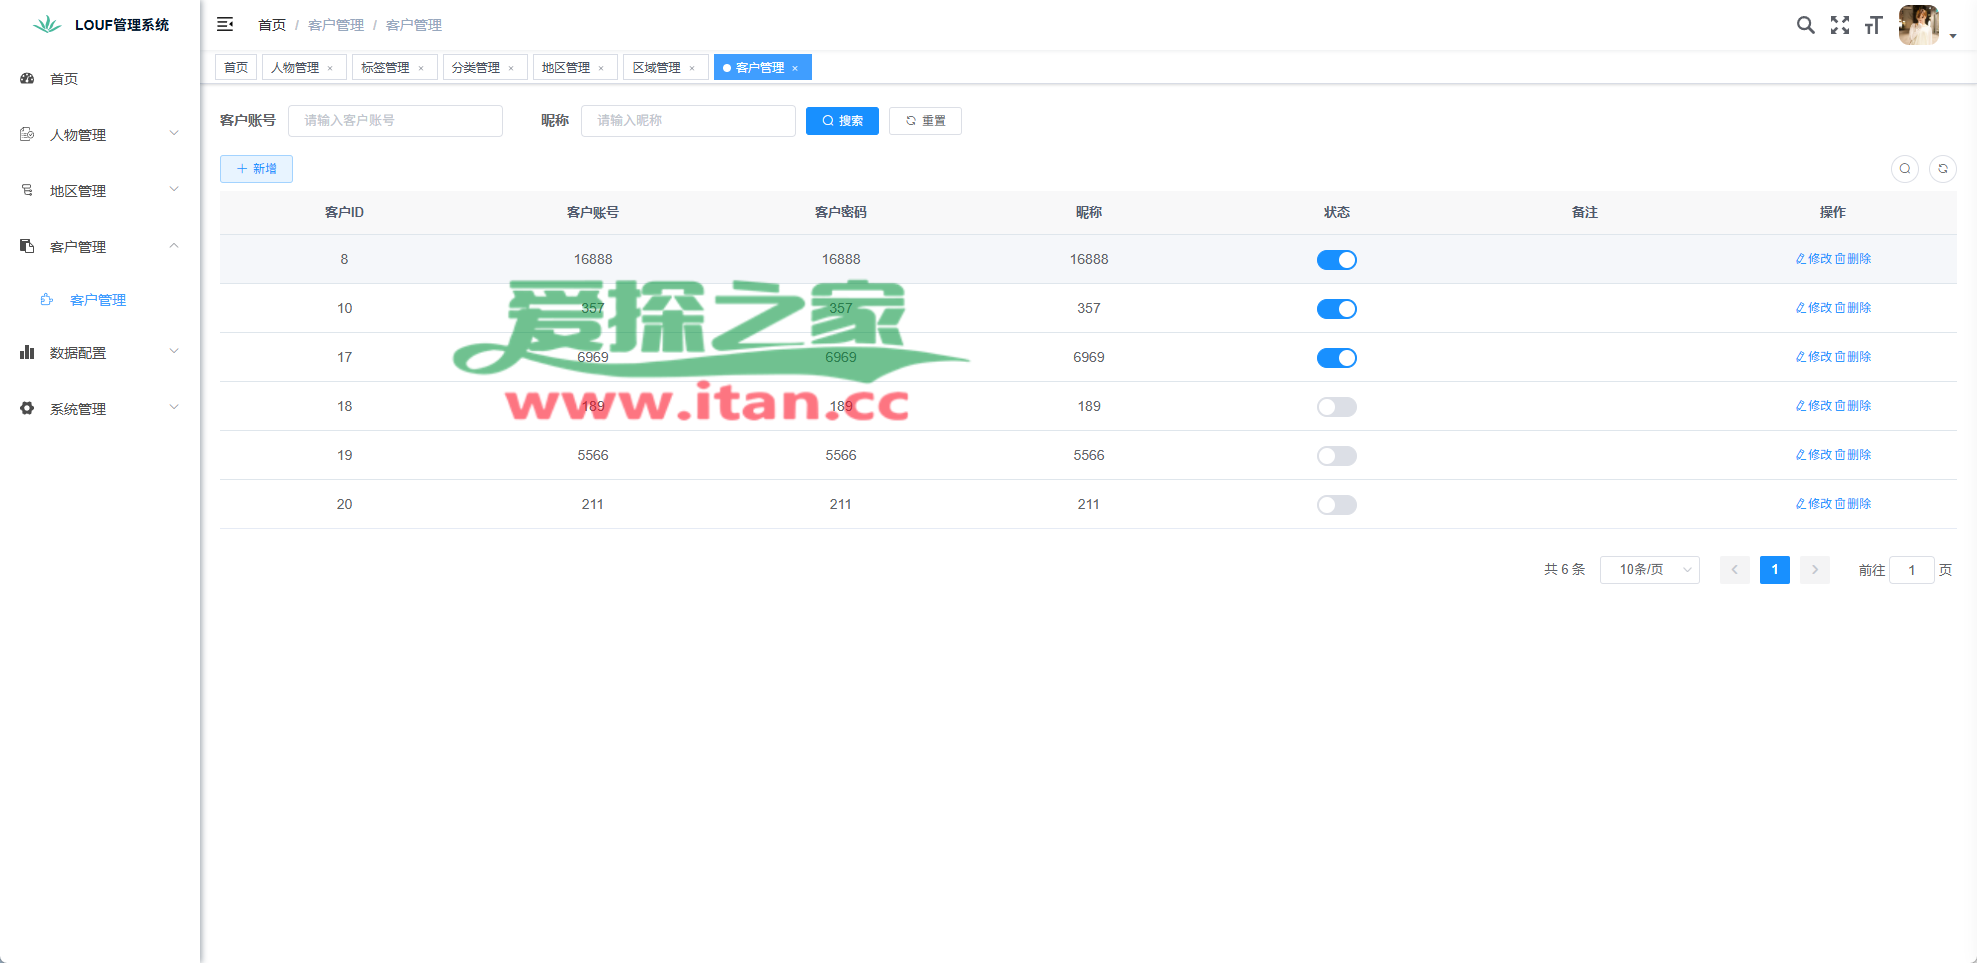Click the 新增 button
This screenshot has width=1977, height=963.
[256, 169]
